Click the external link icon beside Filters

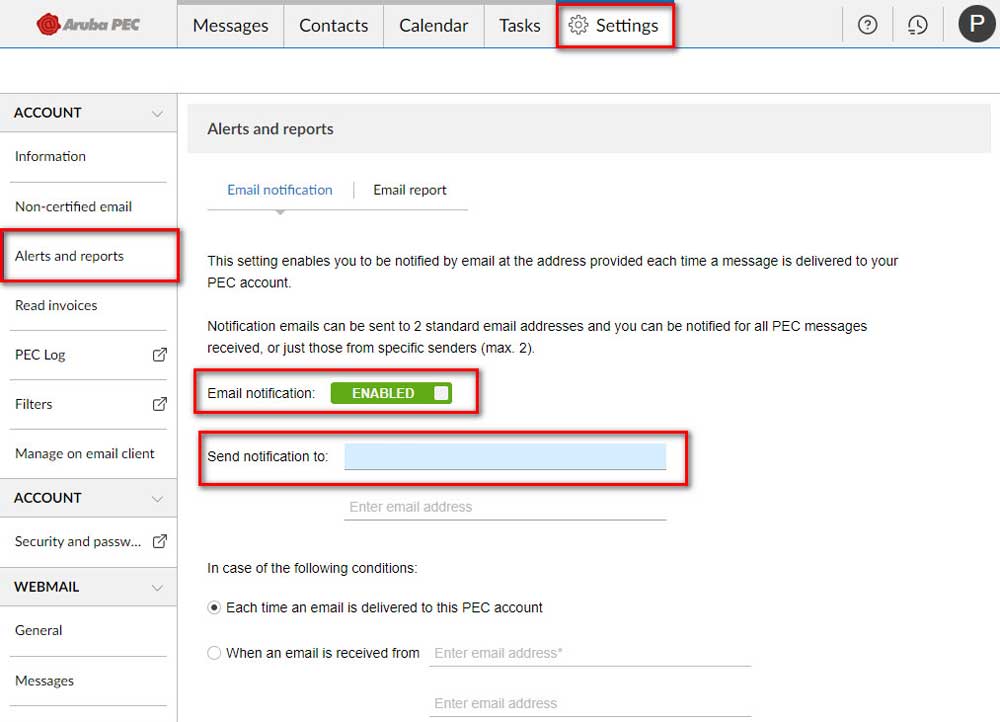coord(159,404)
